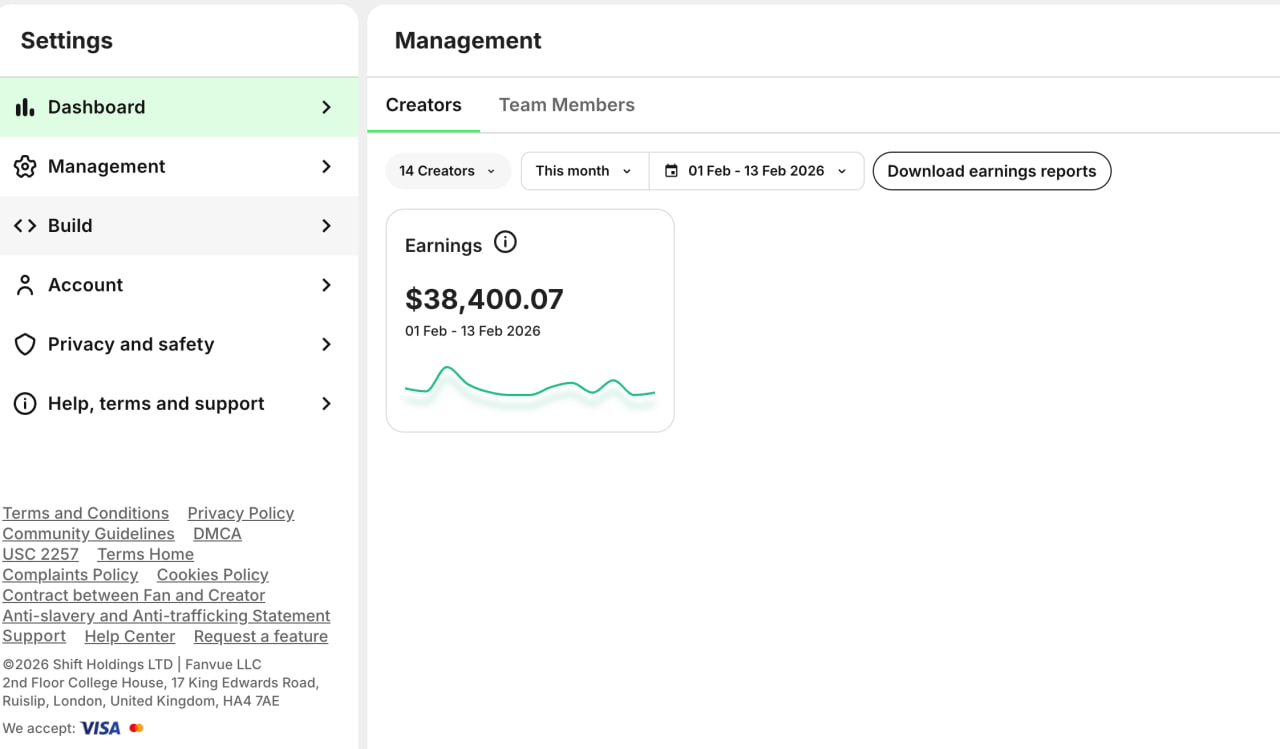Click the Dashboard bar chart icon
1280x749 pixels.
coord(25,107)
